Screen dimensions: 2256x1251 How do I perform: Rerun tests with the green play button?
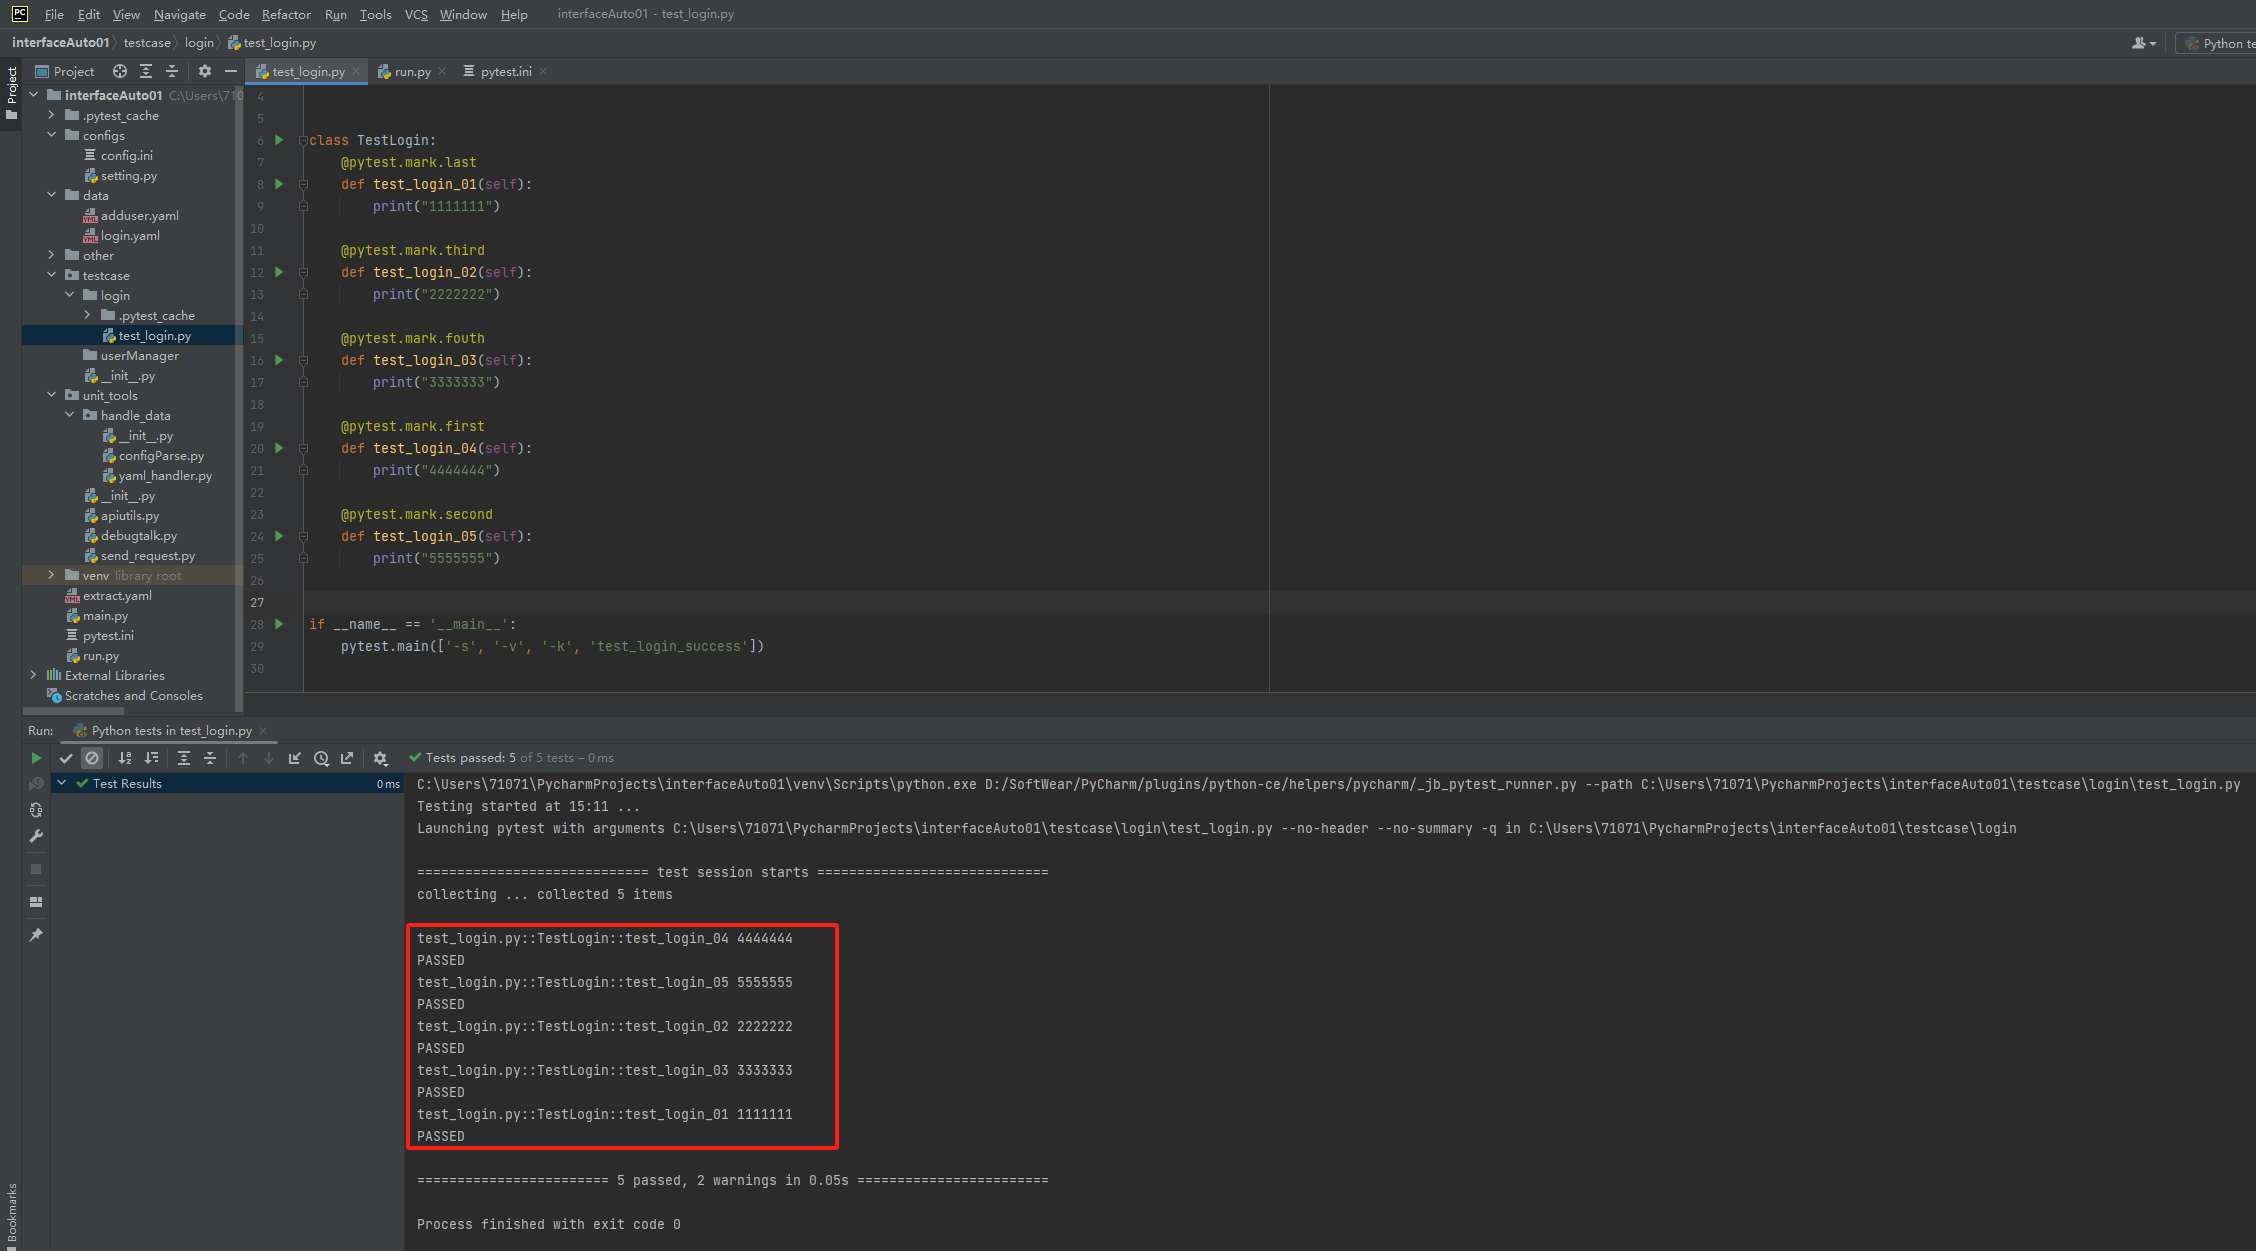pyautogui.click(x=36, y=759)
